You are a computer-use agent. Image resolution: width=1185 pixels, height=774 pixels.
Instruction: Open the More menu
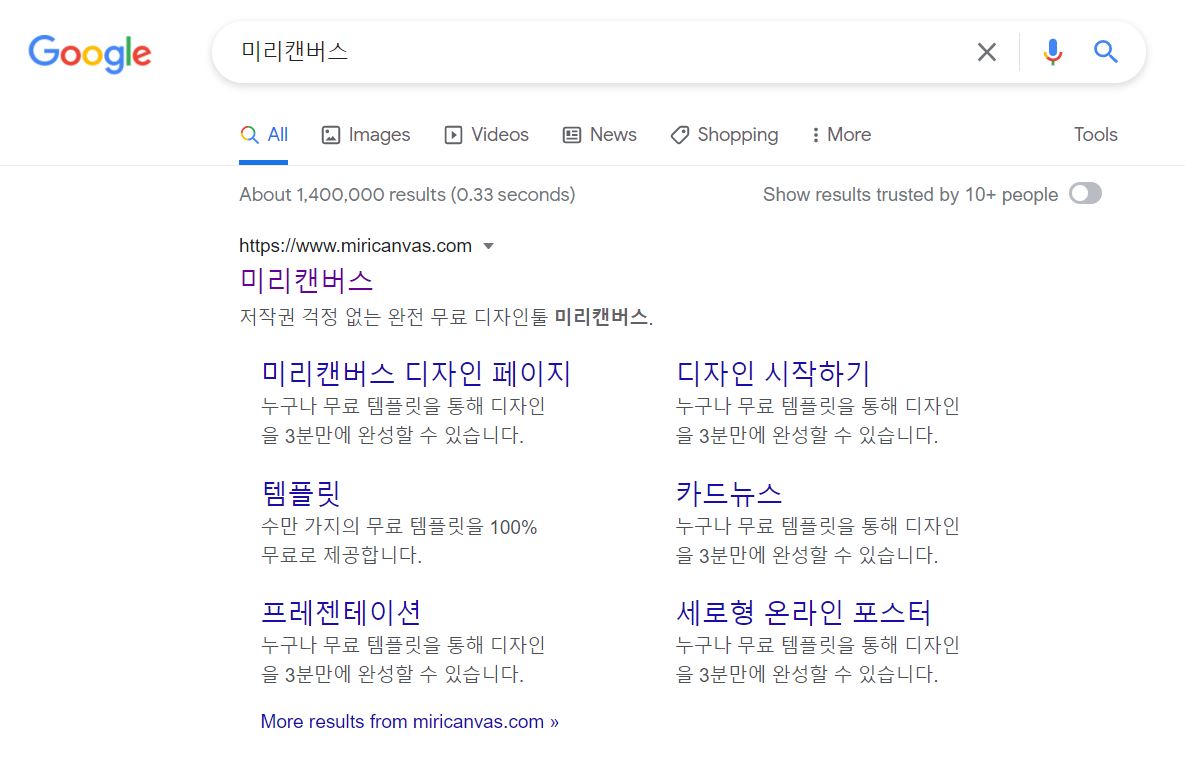click(x=841, y=135)
